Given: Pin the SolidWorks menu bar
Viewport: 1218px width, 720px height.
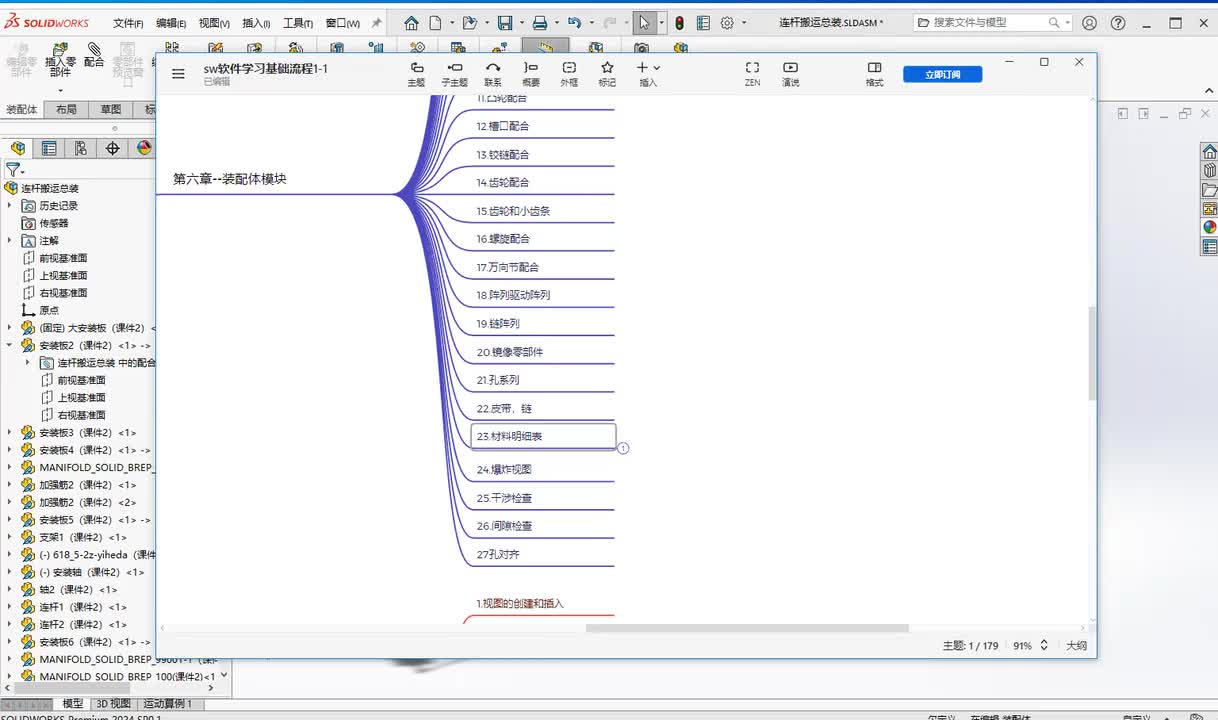Looking at the screenshot, I should tap(376, 22).
